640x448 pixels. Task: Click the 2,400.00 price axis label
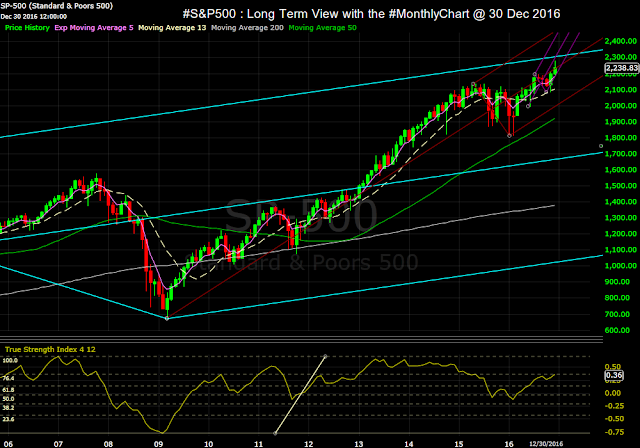[x=620, y=41]
